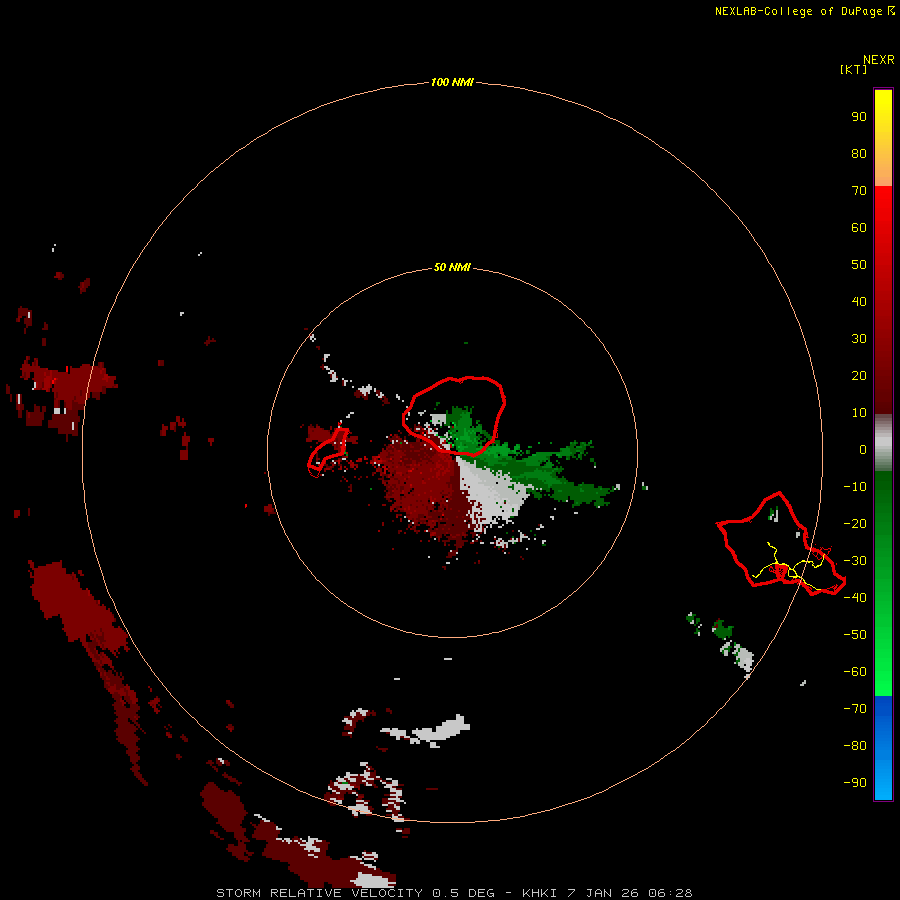The image size is (900, 900).
Task: Click the 60 value on the velocity scale
Action: [859, 227]
